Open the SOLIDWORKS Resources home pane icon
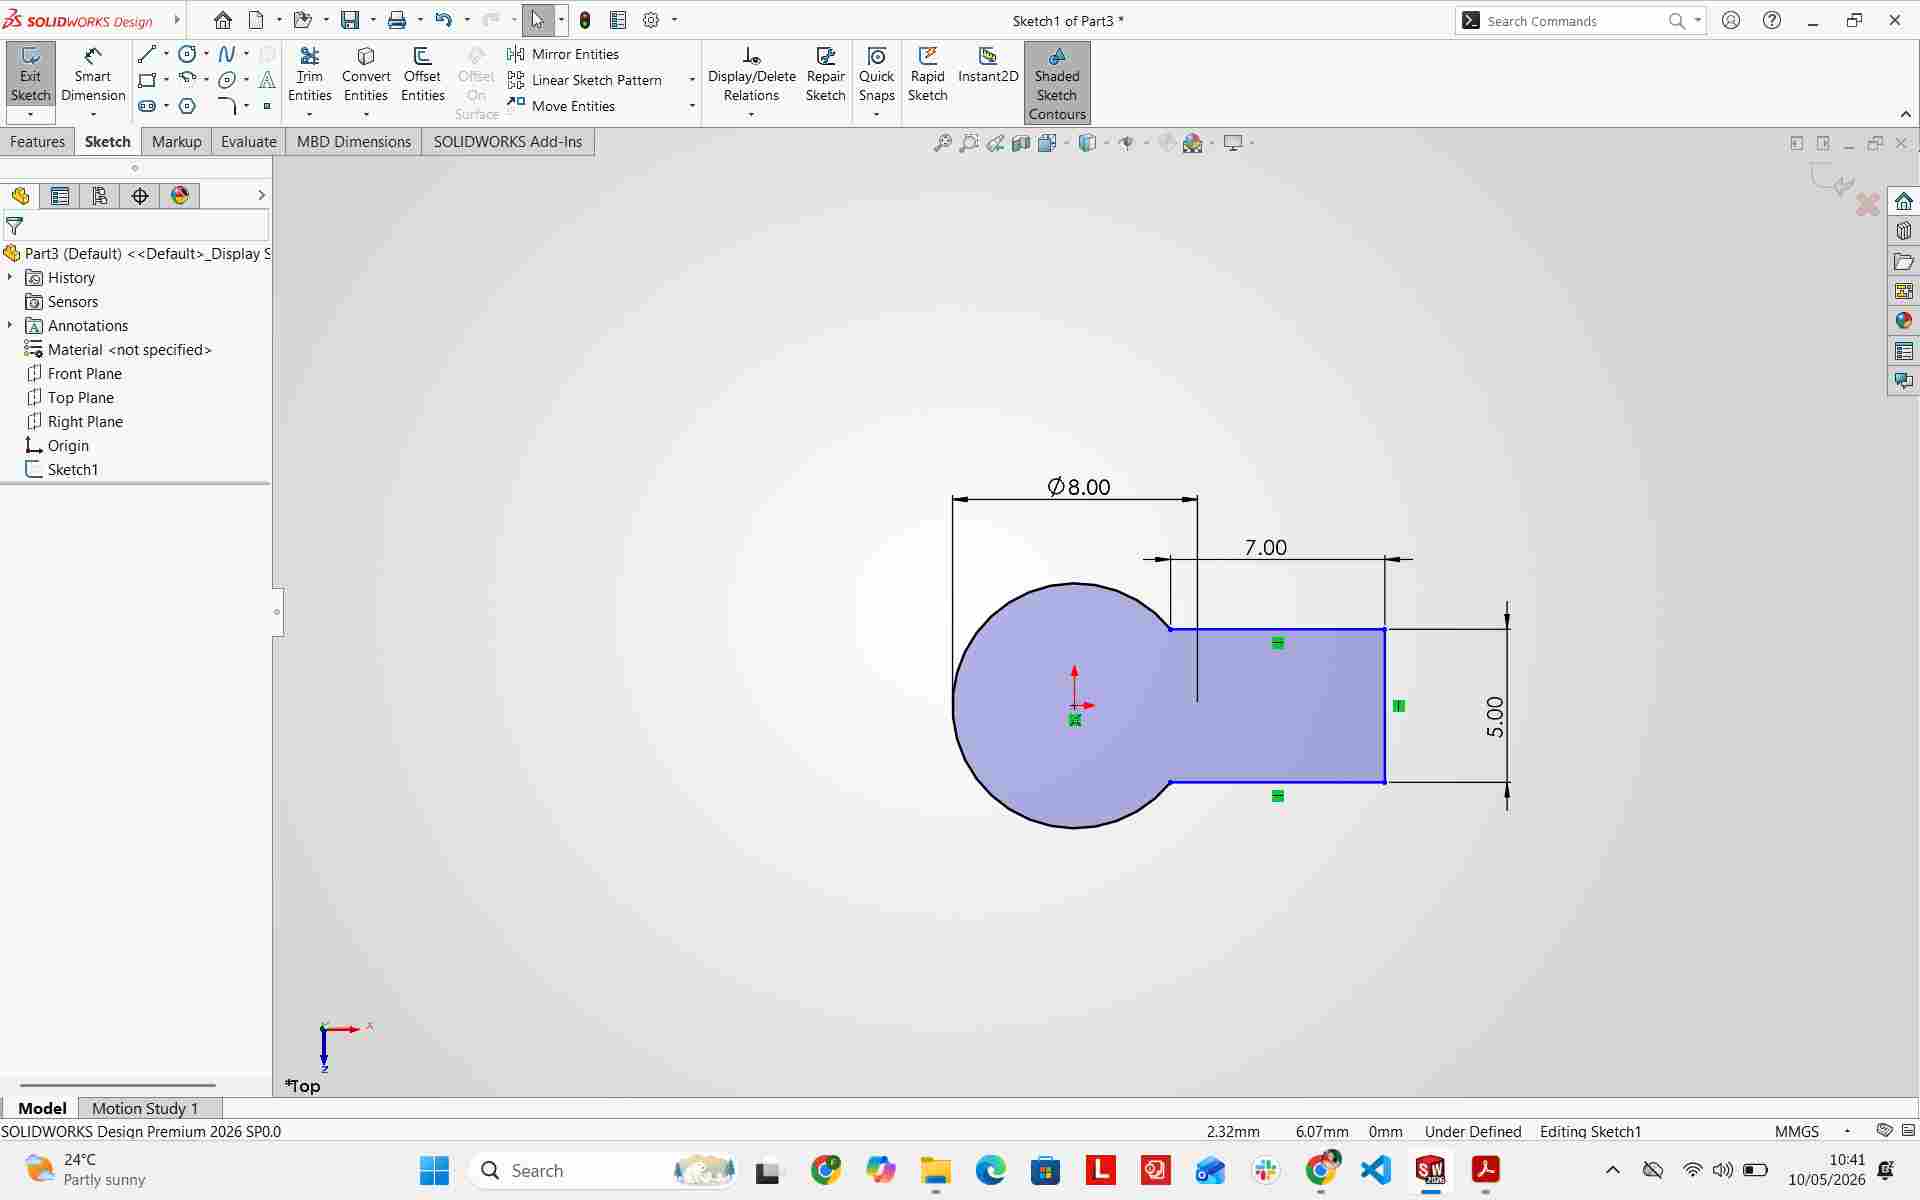Screen dimensions: 1920x1200 [x=1904, y=201]
